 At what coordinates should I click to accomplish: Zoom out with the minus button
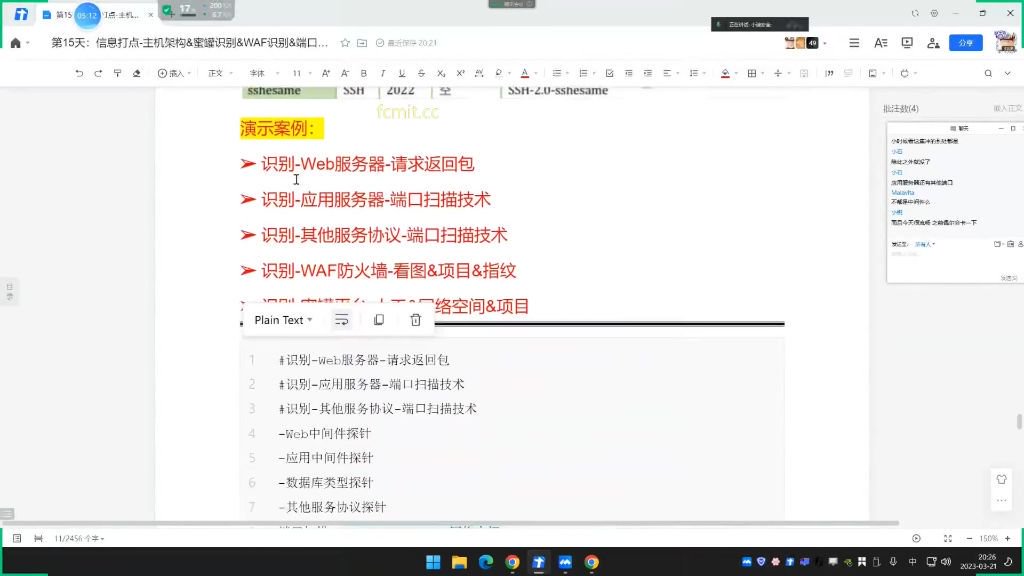coord(969,539)
